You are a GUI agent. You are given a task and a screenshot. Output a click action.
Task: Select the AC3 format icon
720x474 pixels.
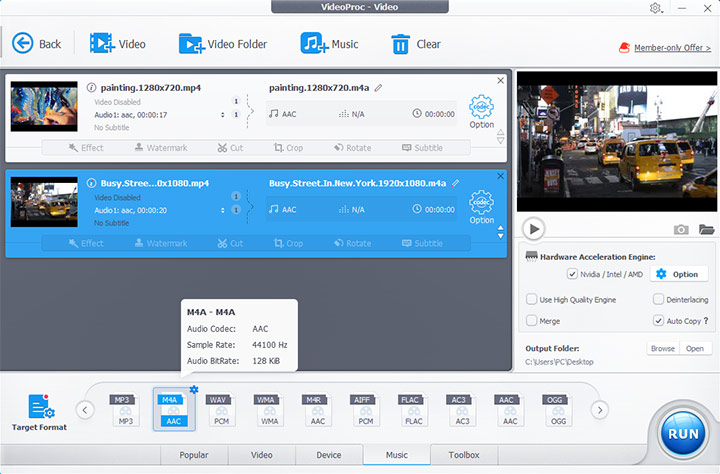click(462, 409)
